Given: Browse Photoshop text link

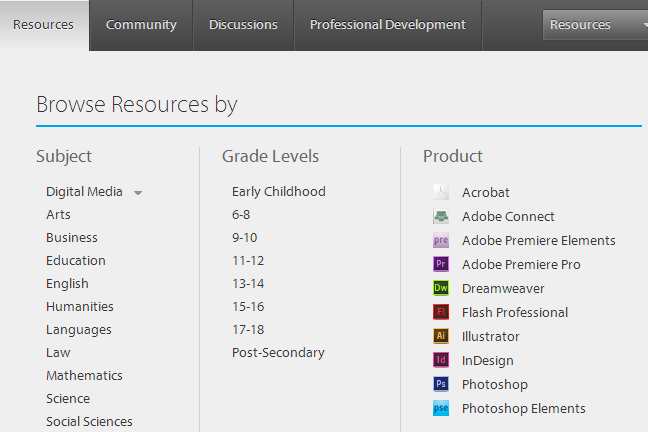Looking at the screenshot, I should click(495, 384).
